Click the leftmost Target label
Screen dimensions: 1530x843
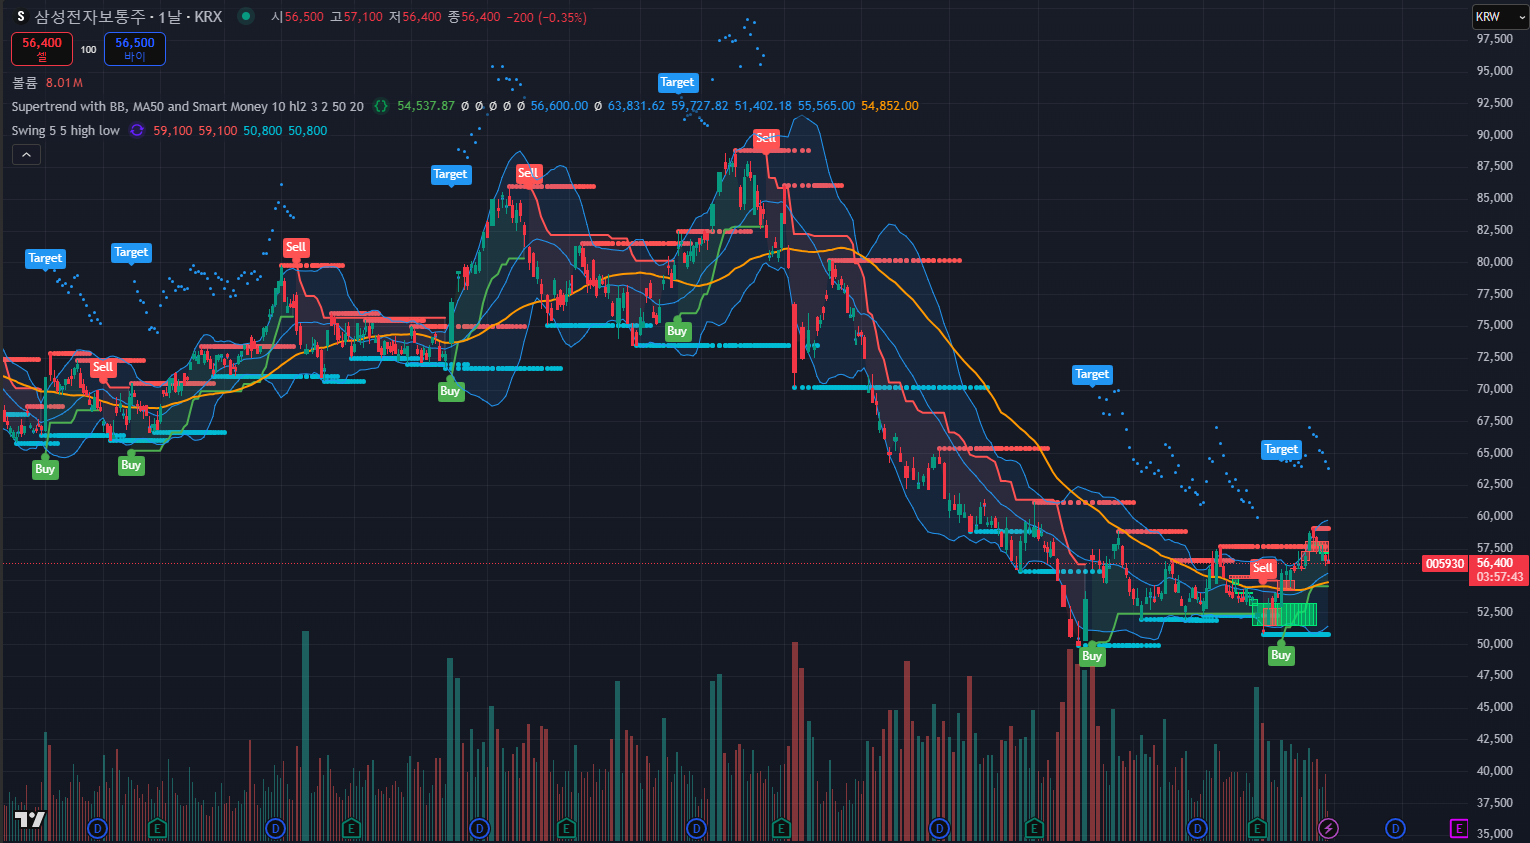click(x=45, y=259)
